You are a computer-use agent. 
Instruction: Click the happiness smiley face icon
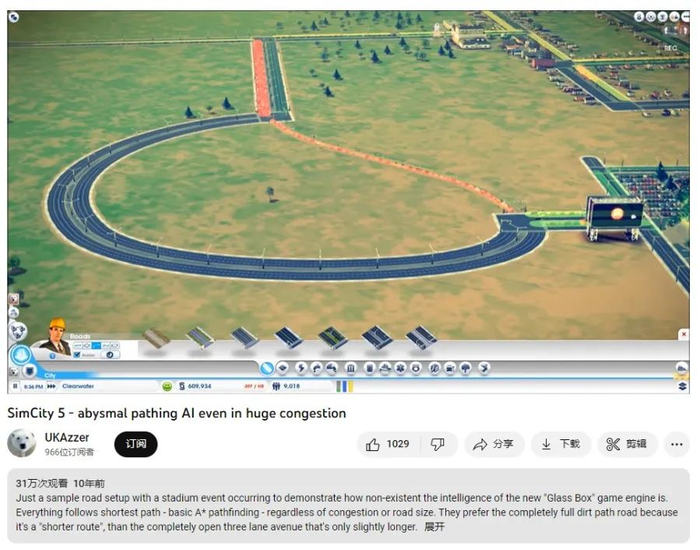tap(167, 386)
